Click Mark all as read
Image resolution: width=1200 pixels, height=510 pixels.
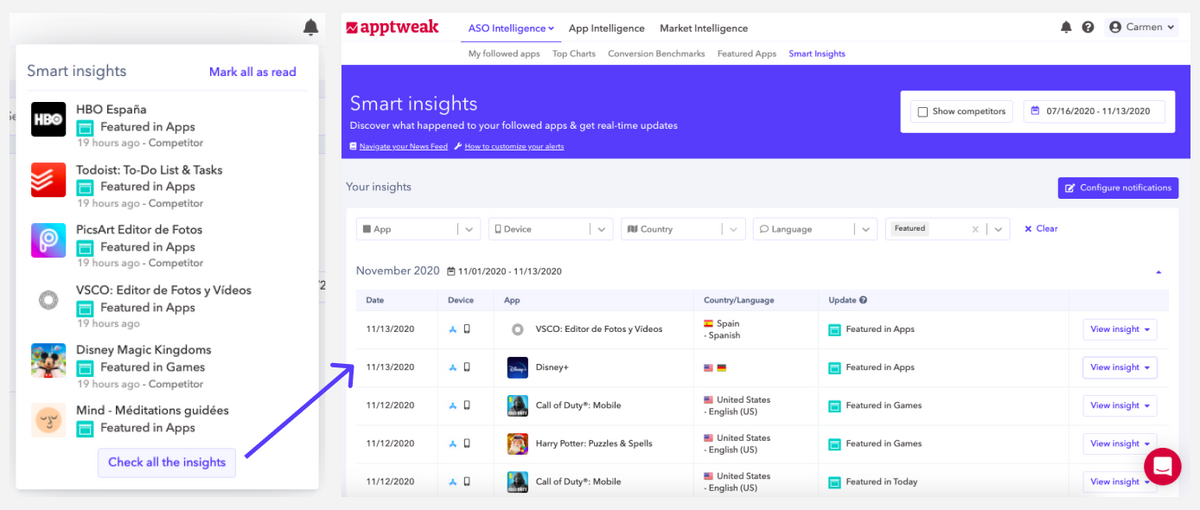click(252, 72)
